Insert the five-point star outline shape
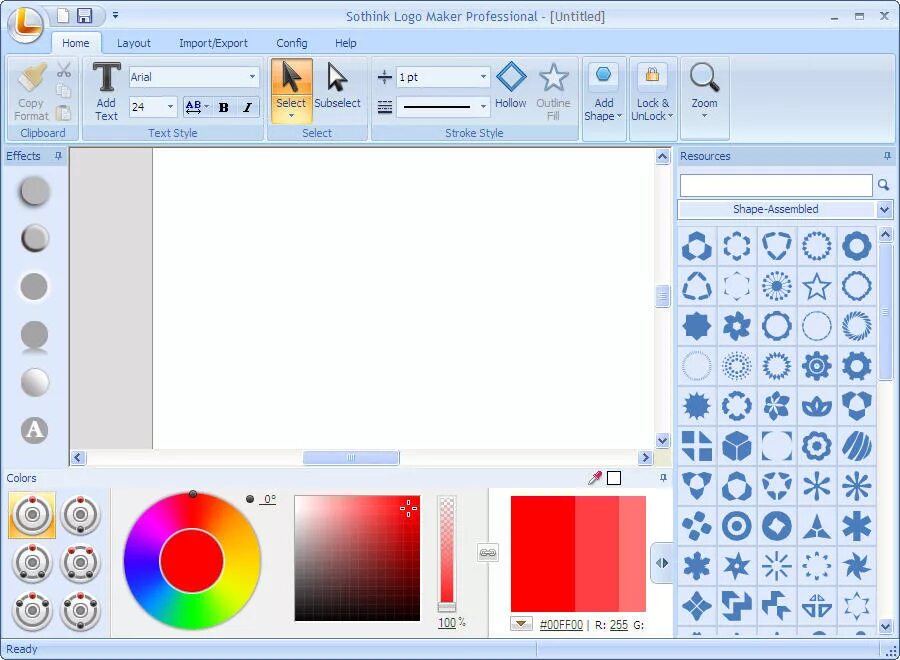Viewport: 900px width, 660px height. 816,286
